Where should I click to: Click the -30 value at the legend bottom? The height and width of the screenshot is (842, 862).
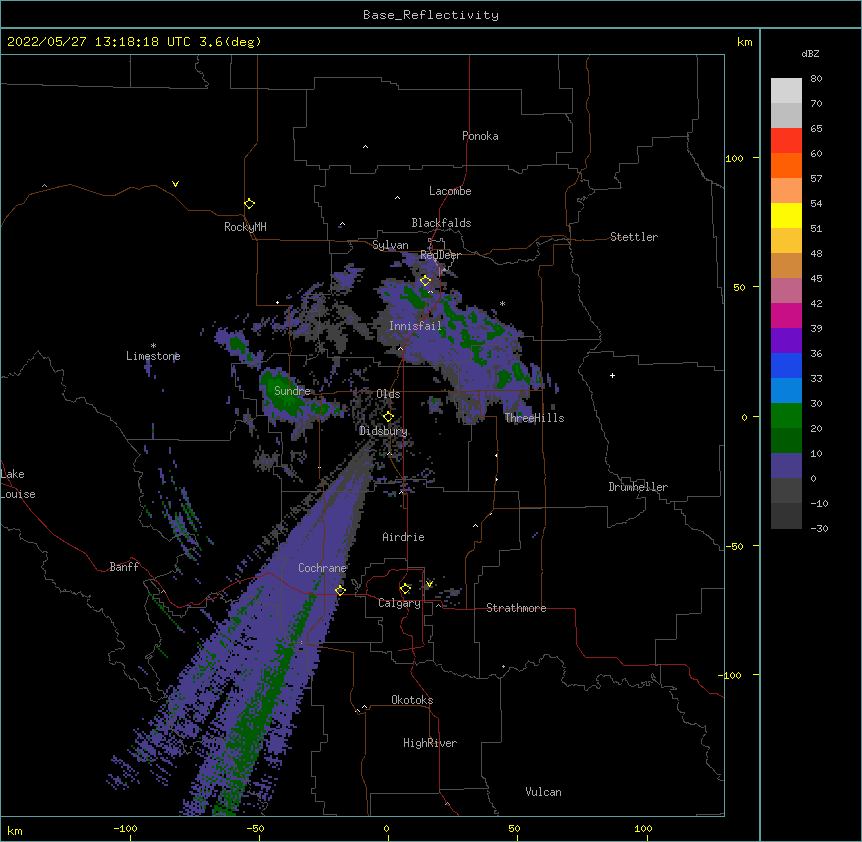819,528
